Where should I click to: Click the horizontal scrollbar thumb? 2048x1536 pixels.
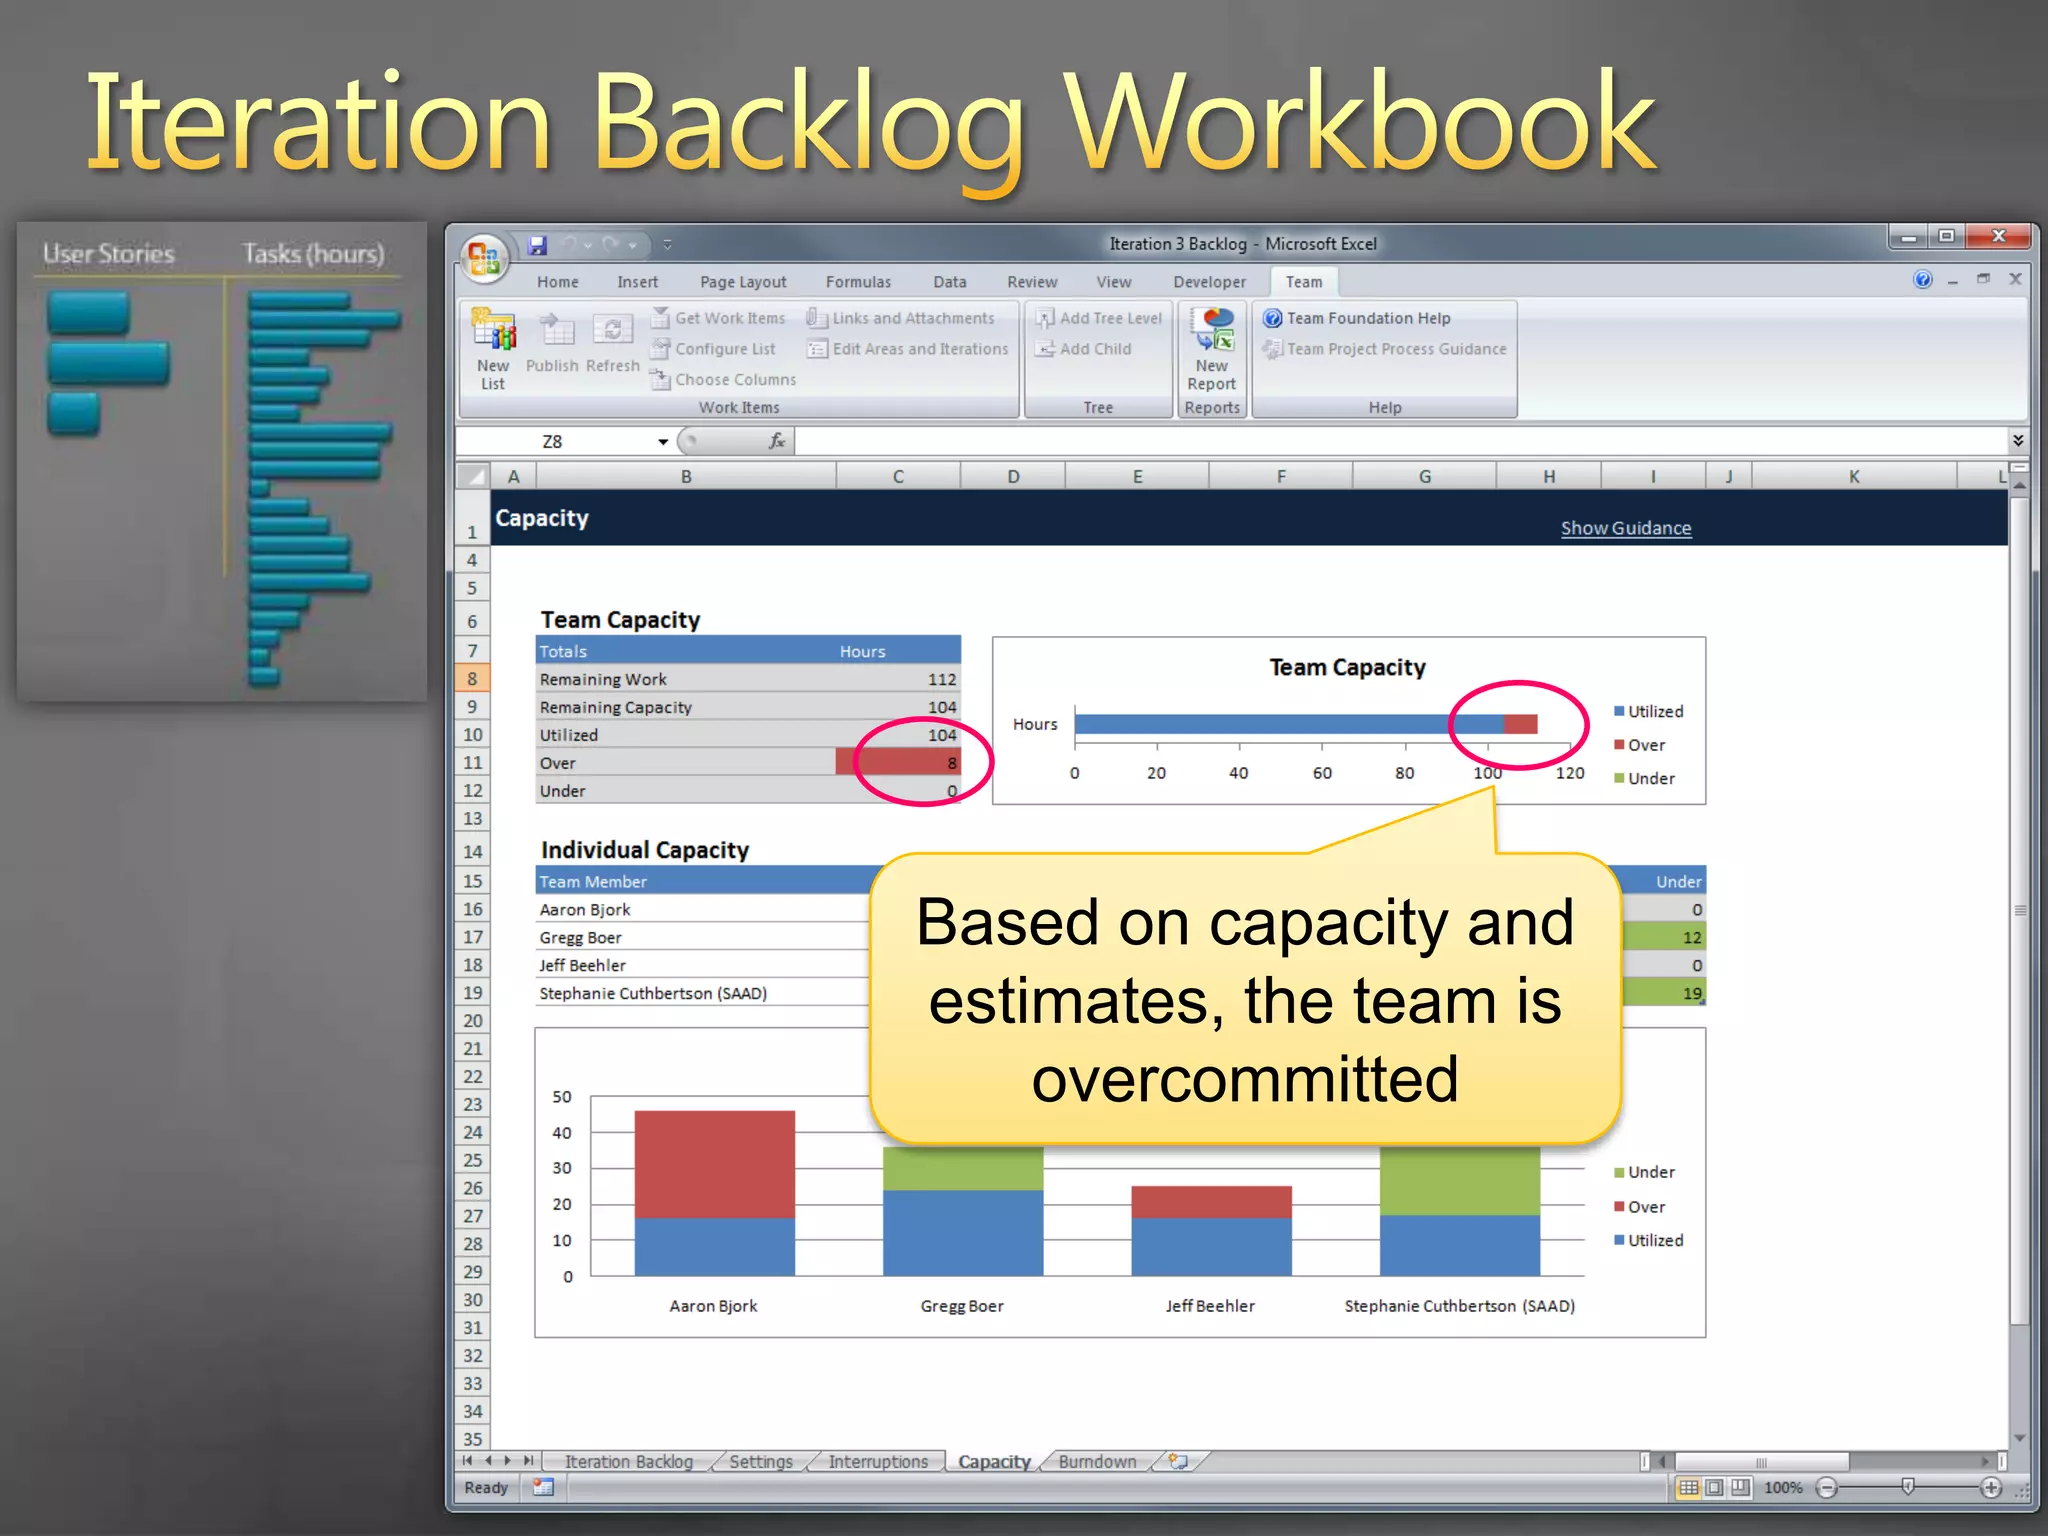(x=1761, y=1461)
